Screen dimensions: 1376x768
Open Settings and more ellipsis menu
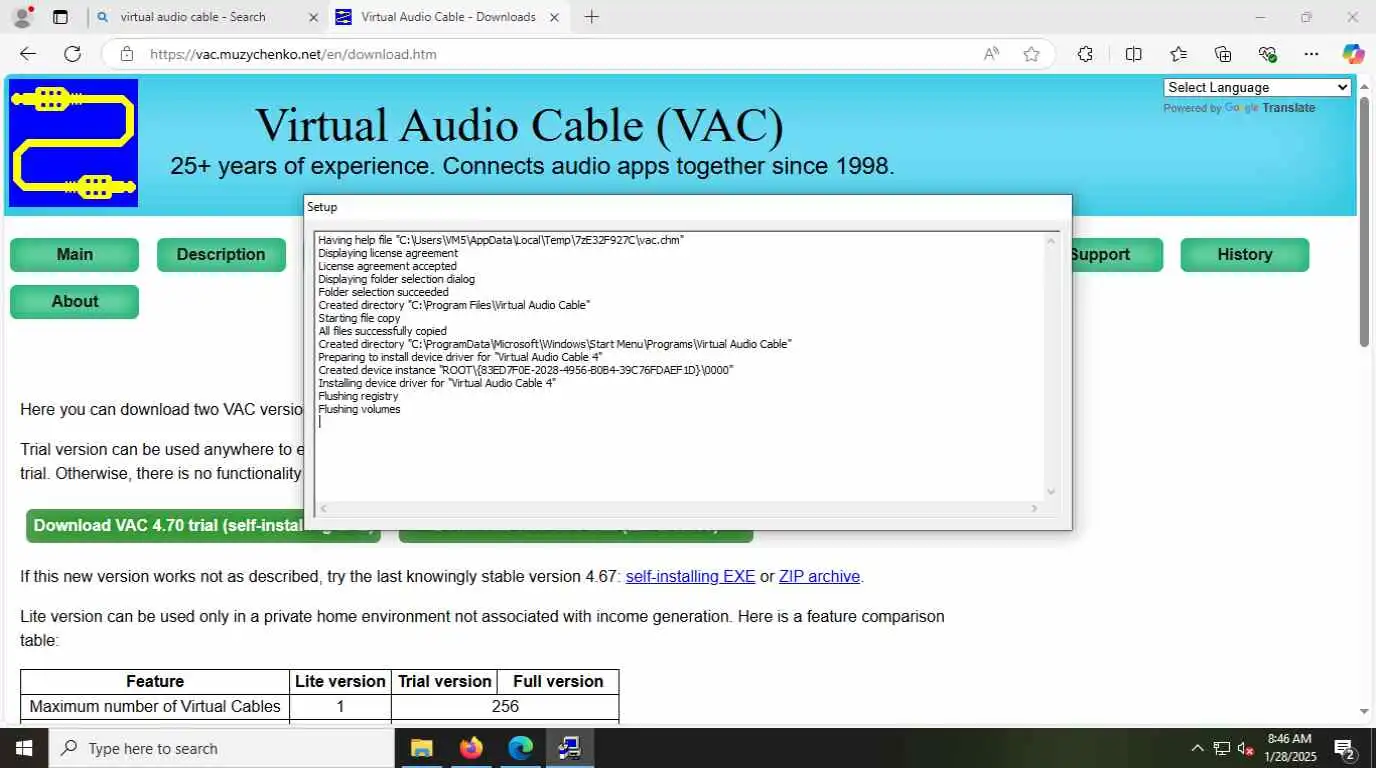point(1311,54)
